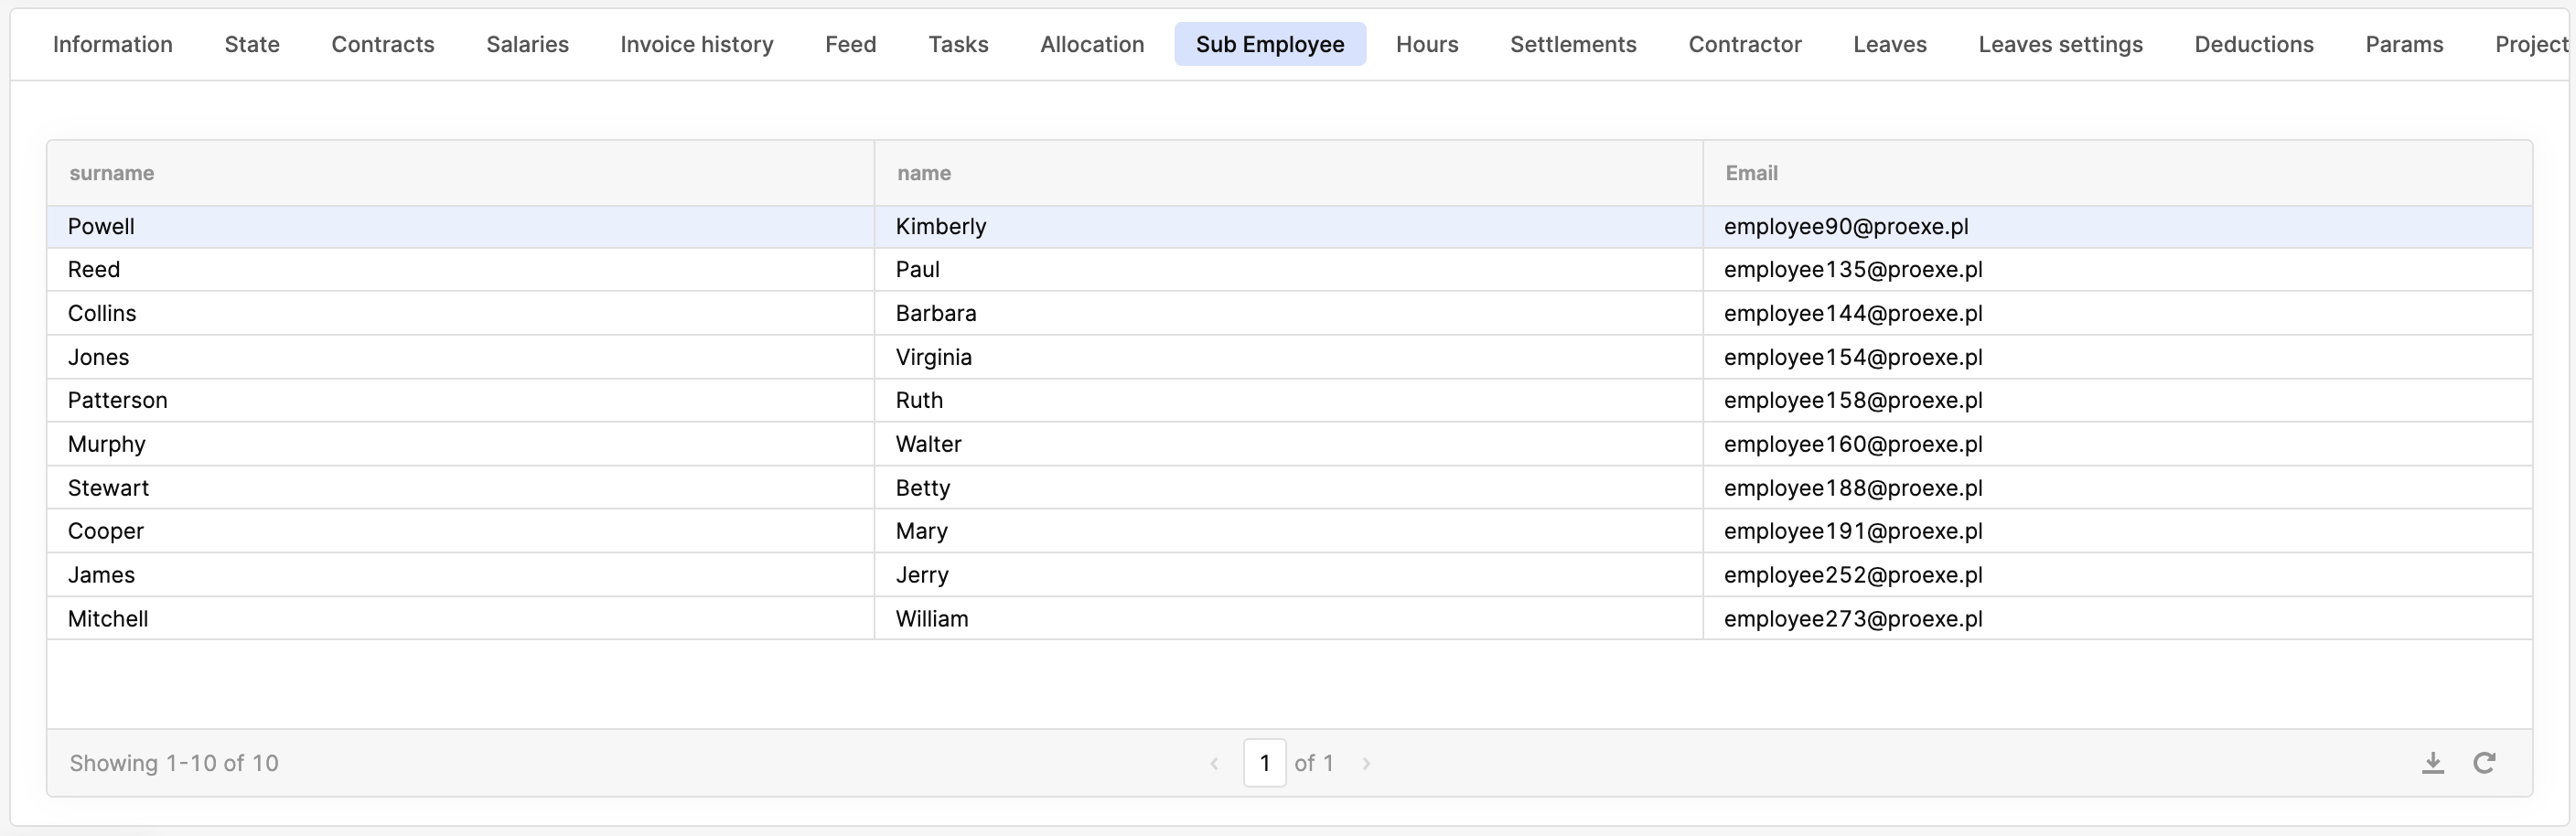
Task: Go to previous page arrow
Action: (1214, 763)
